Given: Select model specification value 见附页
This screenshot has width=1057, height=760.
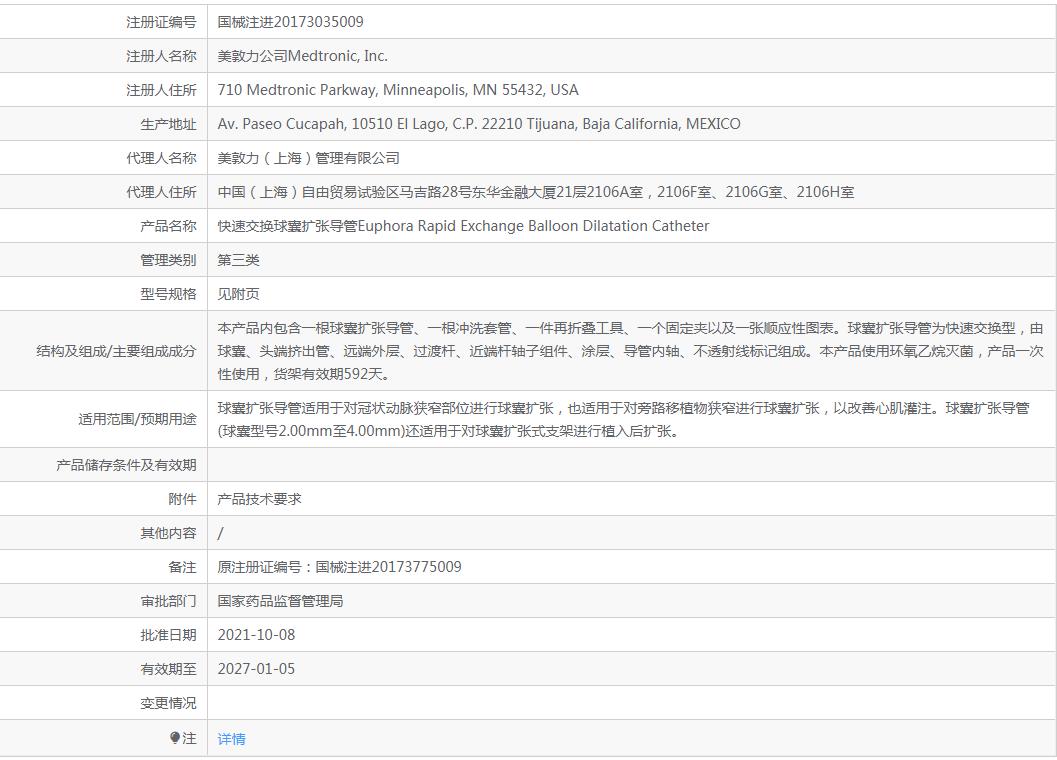Looking at the screenshot, I should pos(238,294).
